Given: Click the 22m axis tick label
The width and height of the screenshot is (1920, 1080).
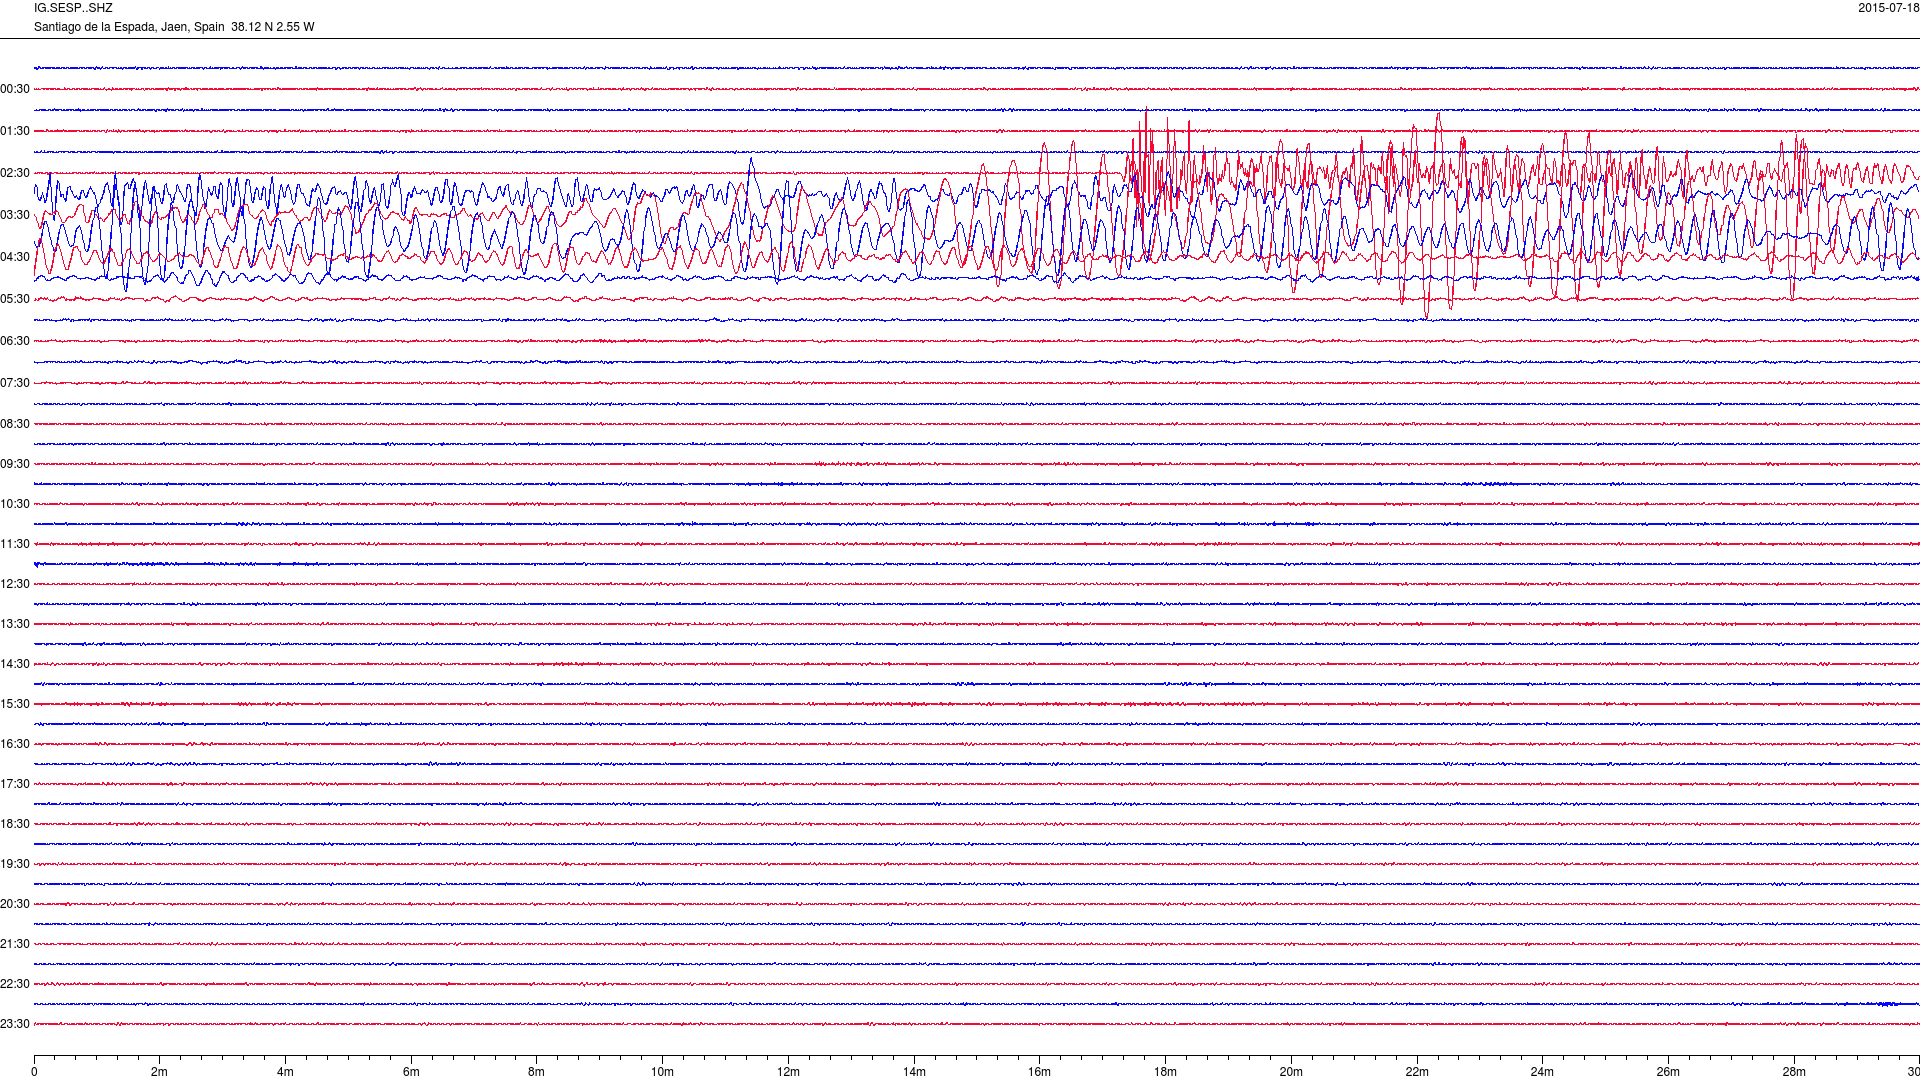Looking at the screenshot, I should coord(1417,1072).
